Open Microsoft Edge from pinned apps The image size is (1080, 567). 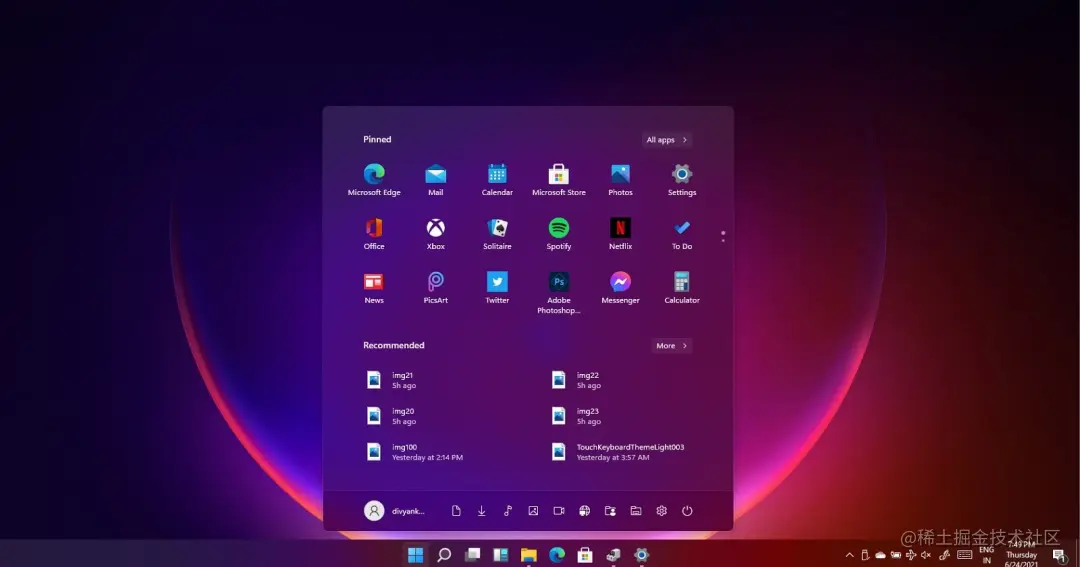(374, 180)
